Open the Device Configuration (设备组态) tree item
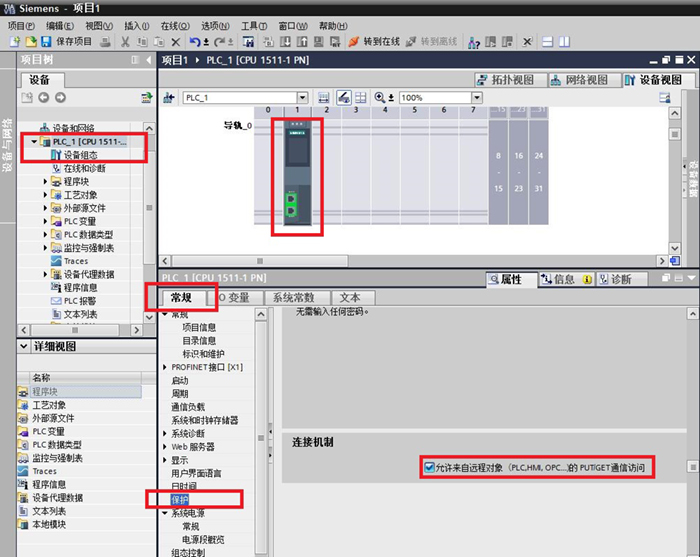 pos(88,155)
